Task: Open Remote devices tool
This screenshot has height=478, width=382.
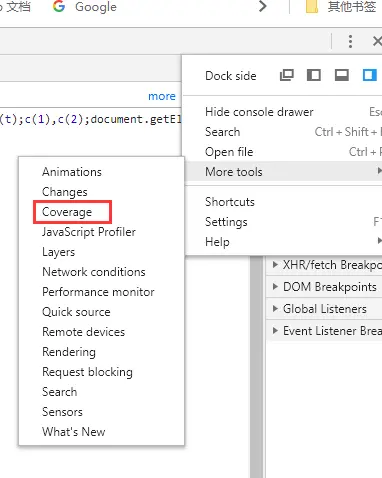Action: point(102,332)
